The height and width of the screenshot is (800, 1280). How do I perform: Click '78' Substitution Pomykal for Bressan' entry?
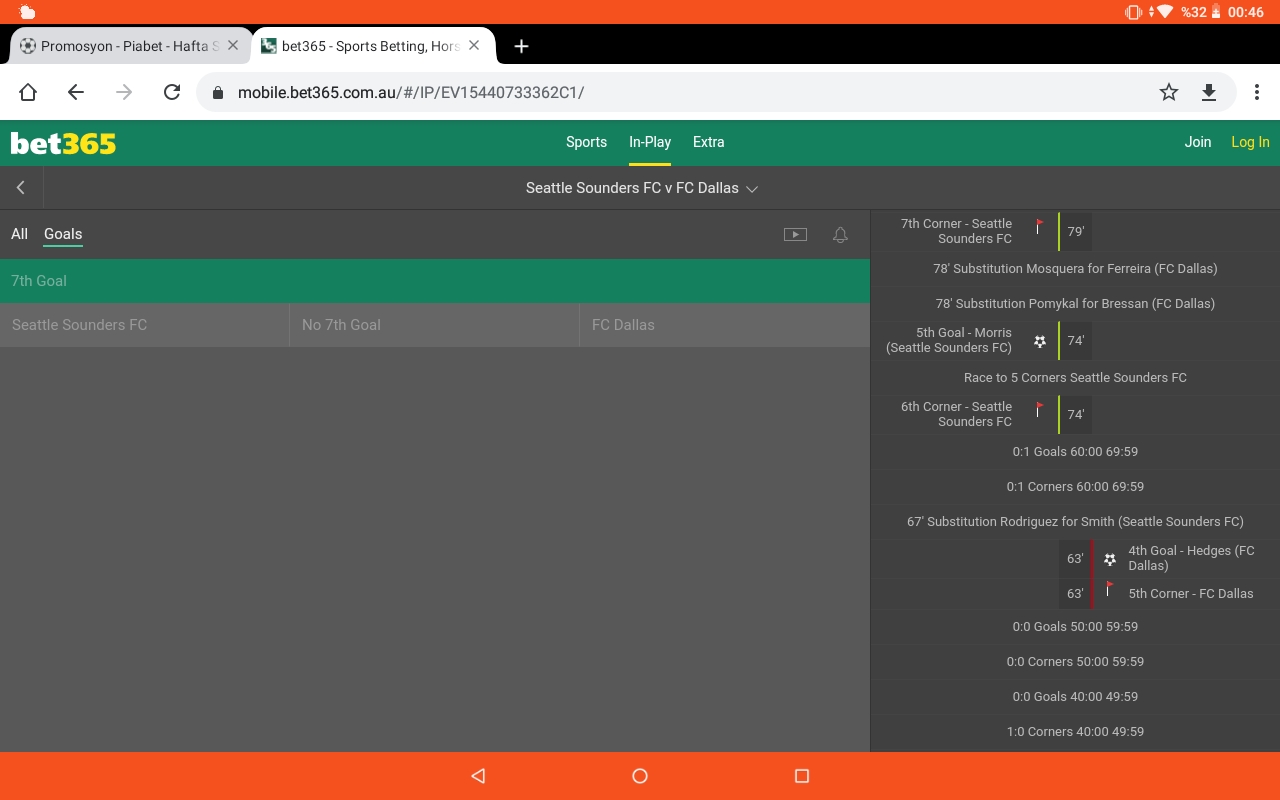(1075, 304)
